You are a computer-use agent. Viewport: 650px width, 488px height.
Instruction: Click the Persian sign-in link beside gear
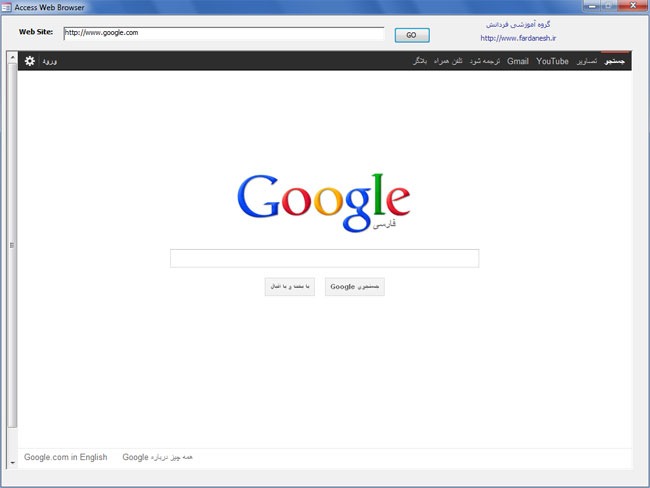point(49,61)
